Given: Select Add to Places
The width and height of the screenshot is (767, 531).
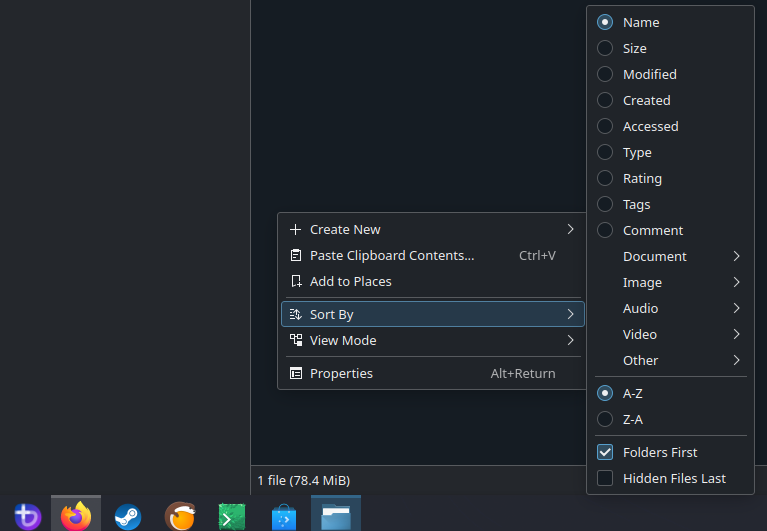Looking at the screenshot, I should point(433,281).
